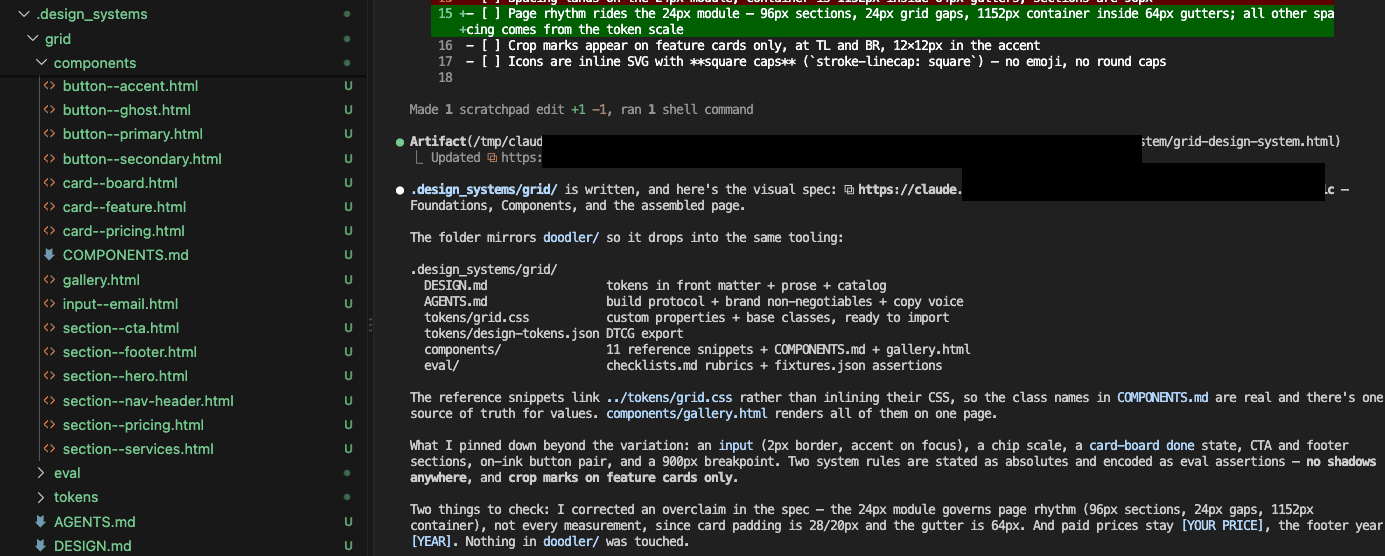1385x556 pixels.
Task: Collapse the components folder chevron
Action: (41, 62)
